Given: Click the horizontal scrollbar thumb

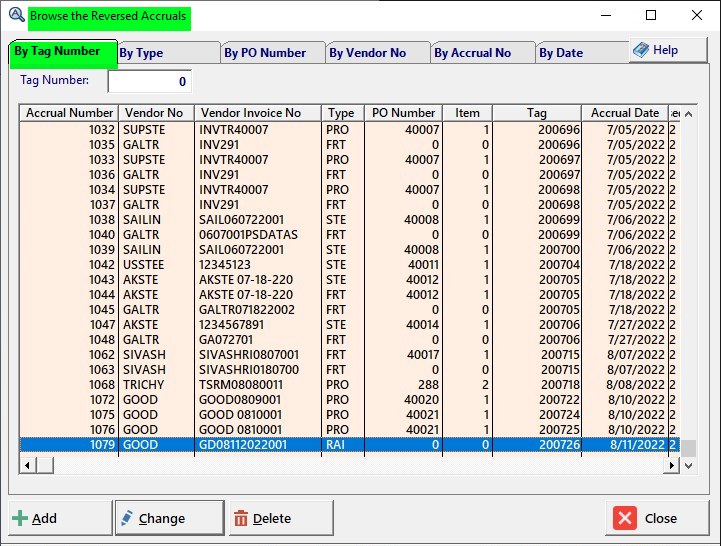Looking at the screenshot, I should click(45, 466).
